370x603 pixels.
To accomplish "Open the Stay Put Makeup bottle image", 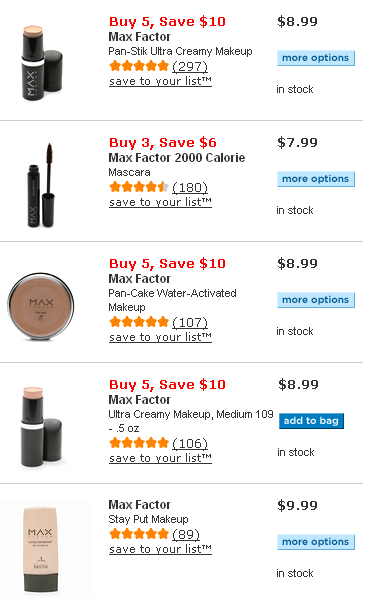I will click(x=41, y=550).
